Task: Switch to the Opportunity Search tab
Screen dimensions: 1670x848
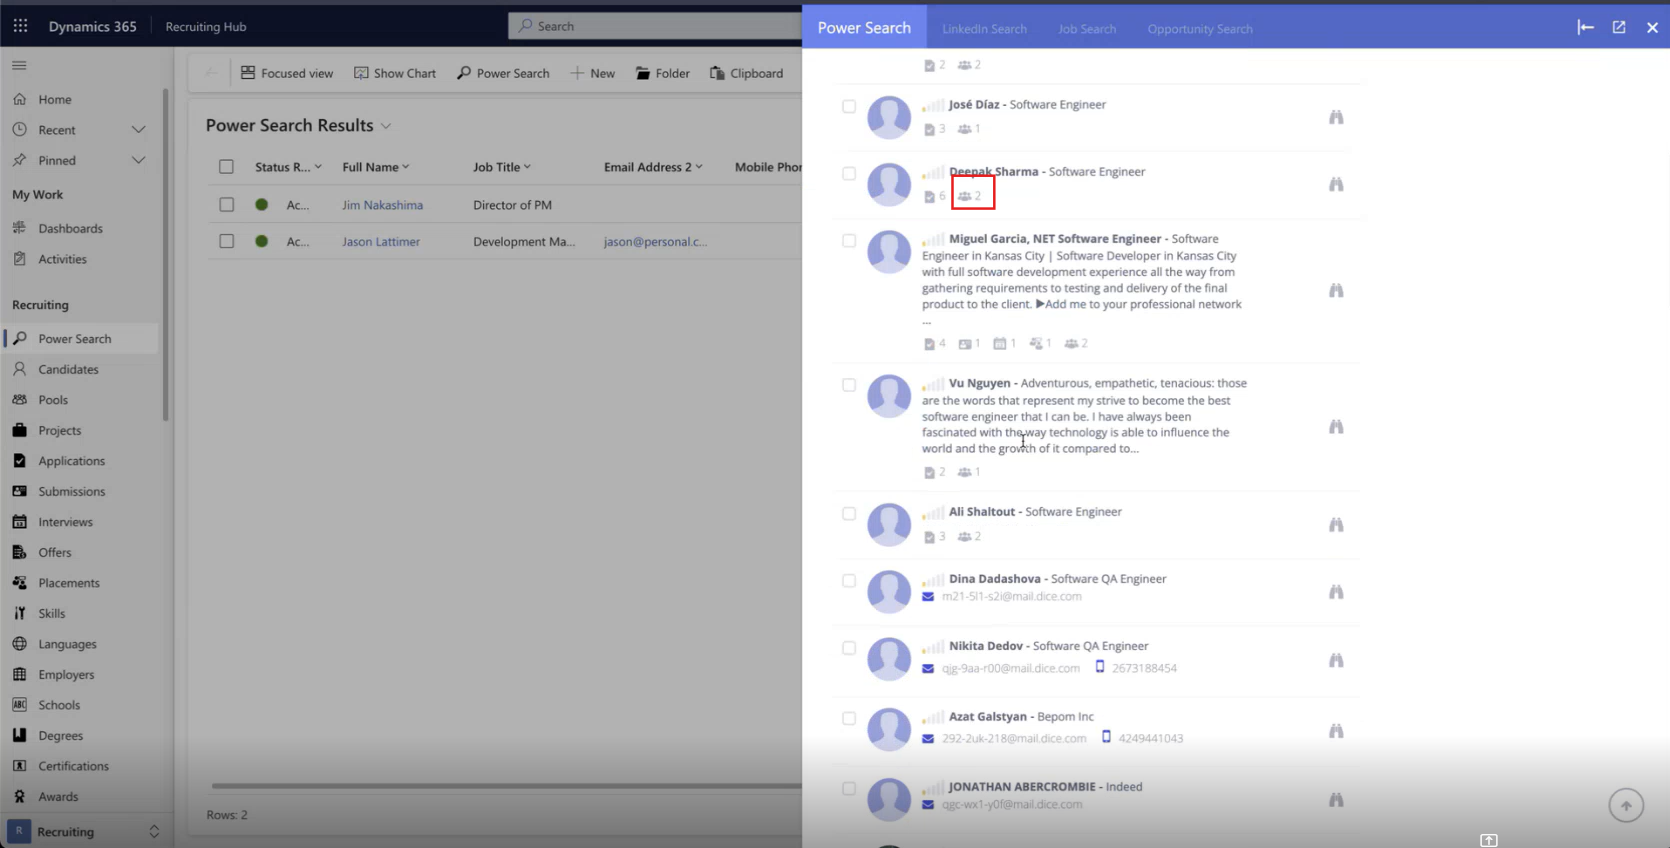Action: tap(1200, 28)
